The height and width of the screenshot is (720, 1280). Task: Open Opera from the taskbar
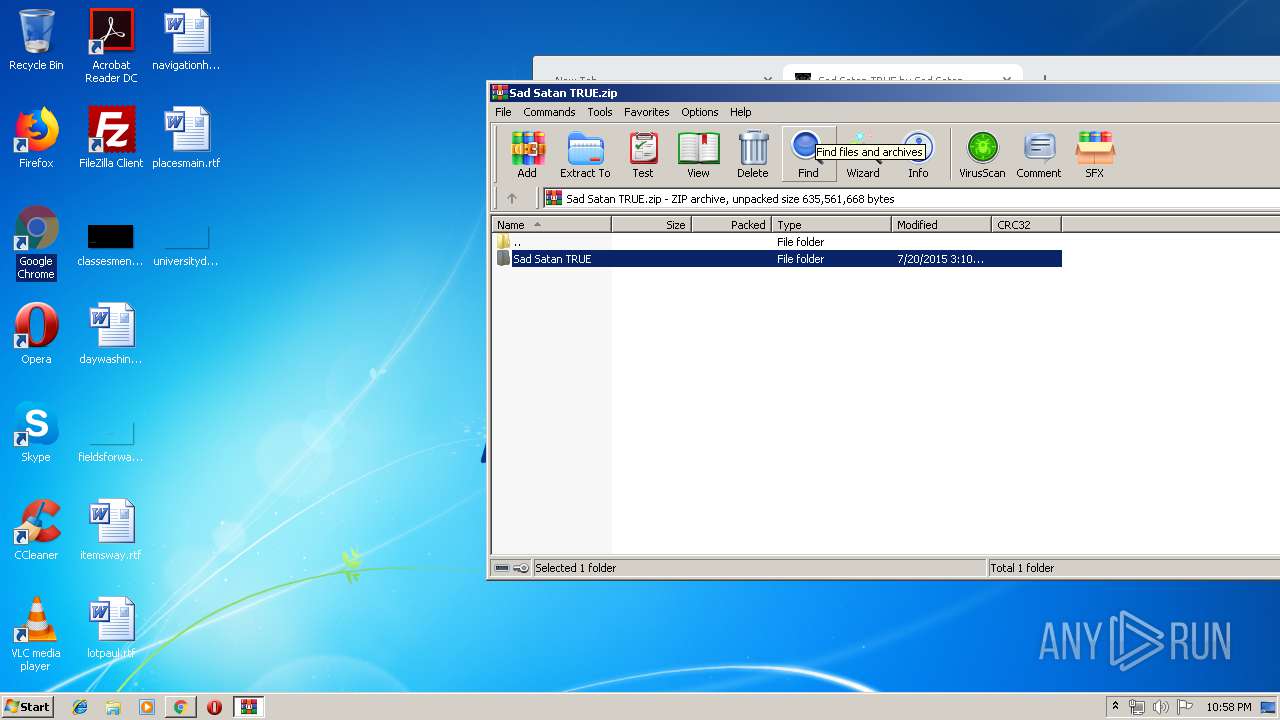tap(214, 707)
